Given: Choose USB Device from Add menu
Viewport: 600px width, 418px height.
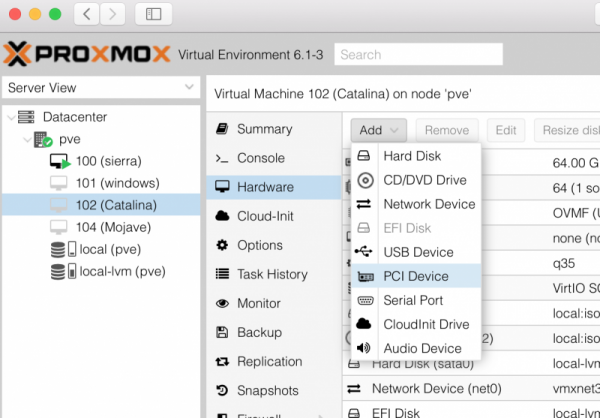Looking at the screenshot, I should click(416, 252).
